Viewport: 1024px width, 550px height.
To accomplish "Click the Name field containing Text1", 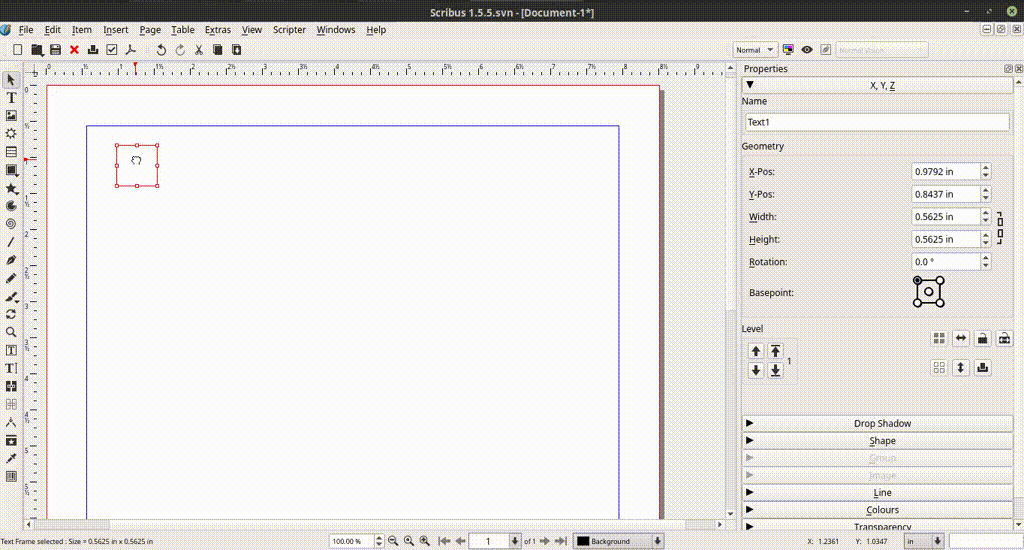I will pyautogui.click(x=877, y=122).
